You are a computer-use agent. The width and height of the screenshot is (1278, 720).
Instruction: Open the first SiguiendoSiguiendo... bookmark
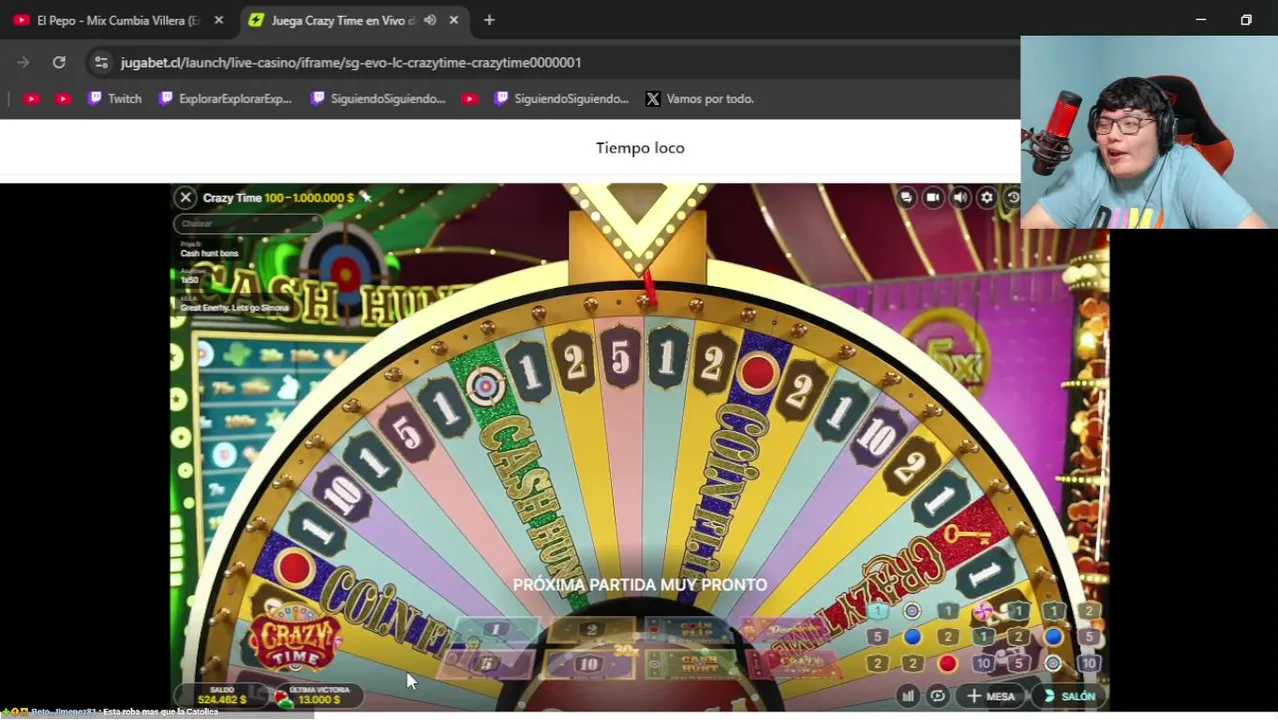click(378, 99)
